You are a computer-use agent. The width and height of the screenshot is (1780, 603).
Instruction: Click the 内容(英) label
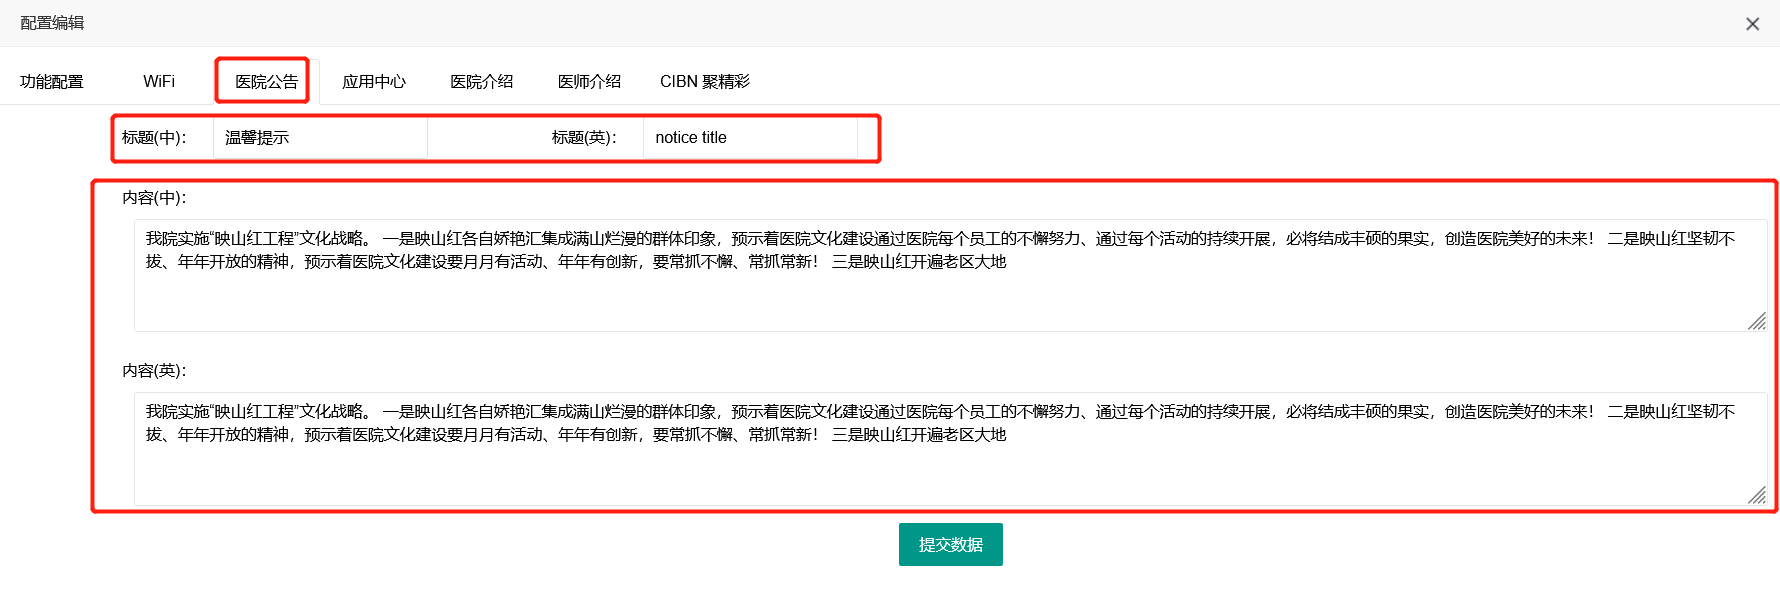[x=154, y=371]
